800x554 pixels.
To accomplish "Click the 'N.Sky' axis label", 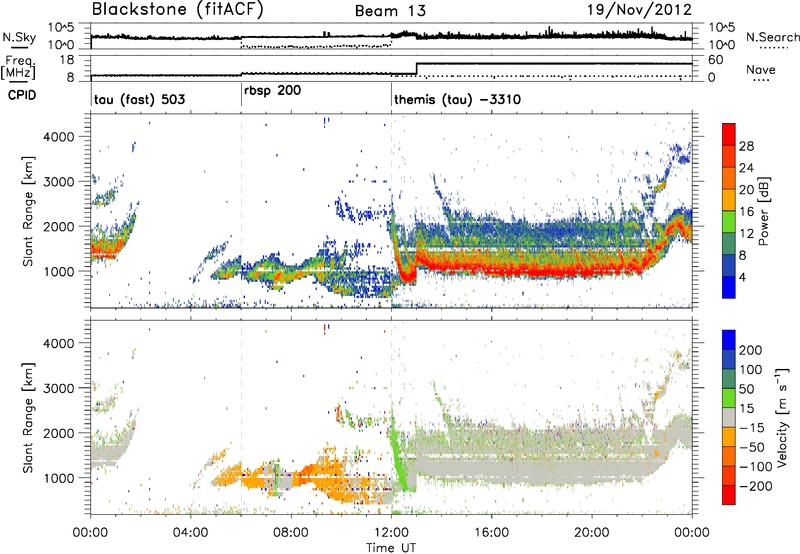I will tap(19, 37).
